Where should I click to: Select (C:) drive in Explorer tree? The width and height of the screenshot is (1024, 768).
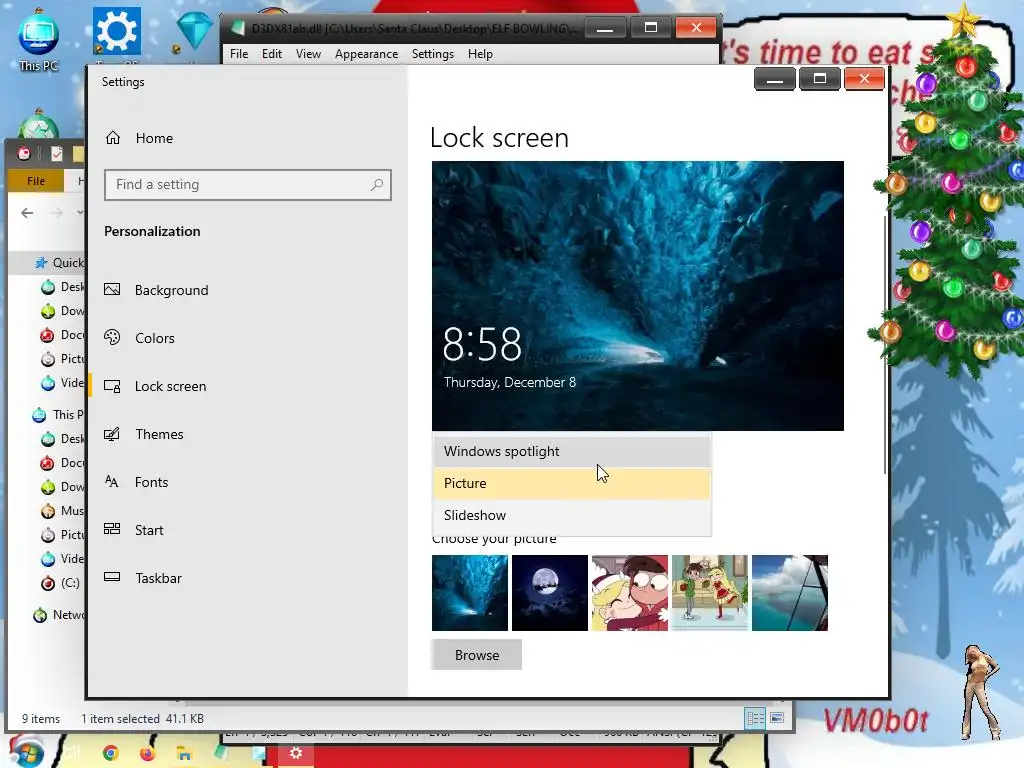click(x=60, y=583)
